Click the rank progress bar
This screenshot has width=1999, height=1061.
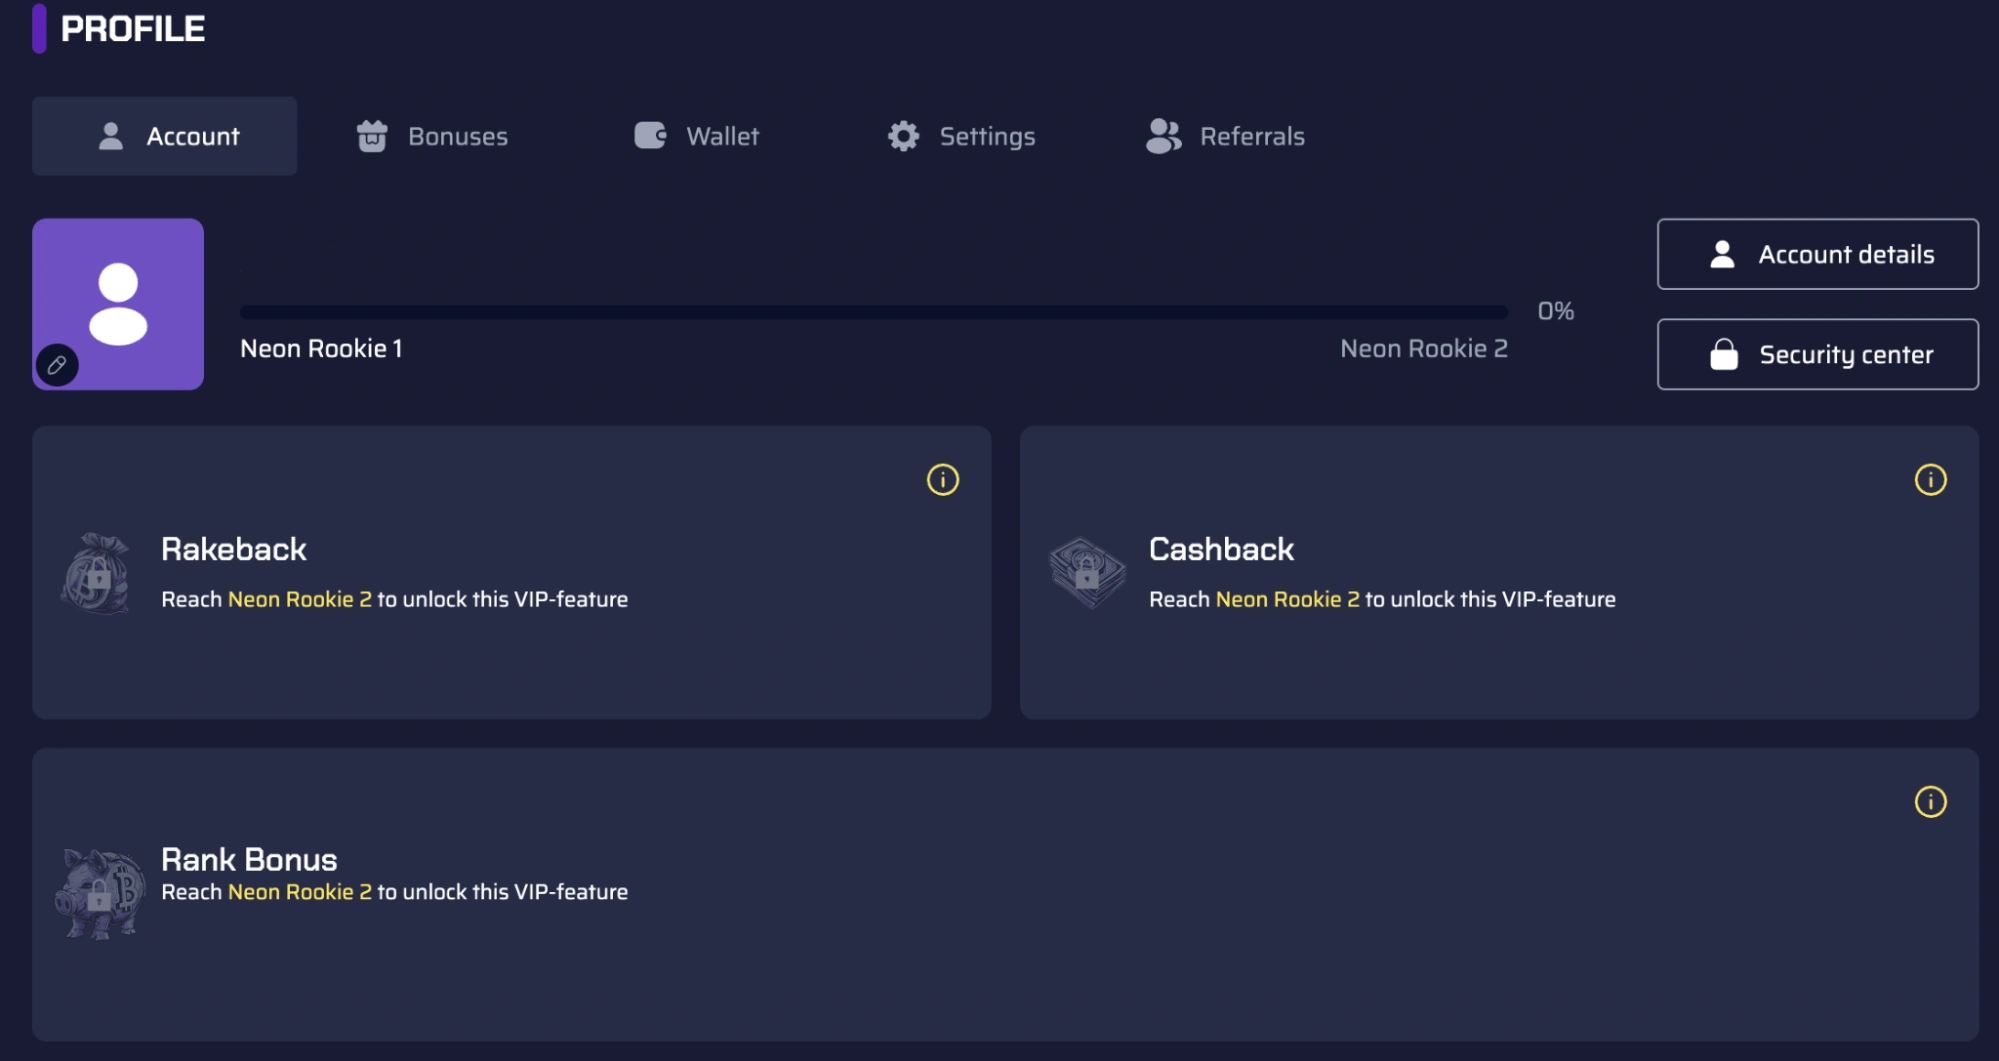pyautogui.click(x=873, y=312)
